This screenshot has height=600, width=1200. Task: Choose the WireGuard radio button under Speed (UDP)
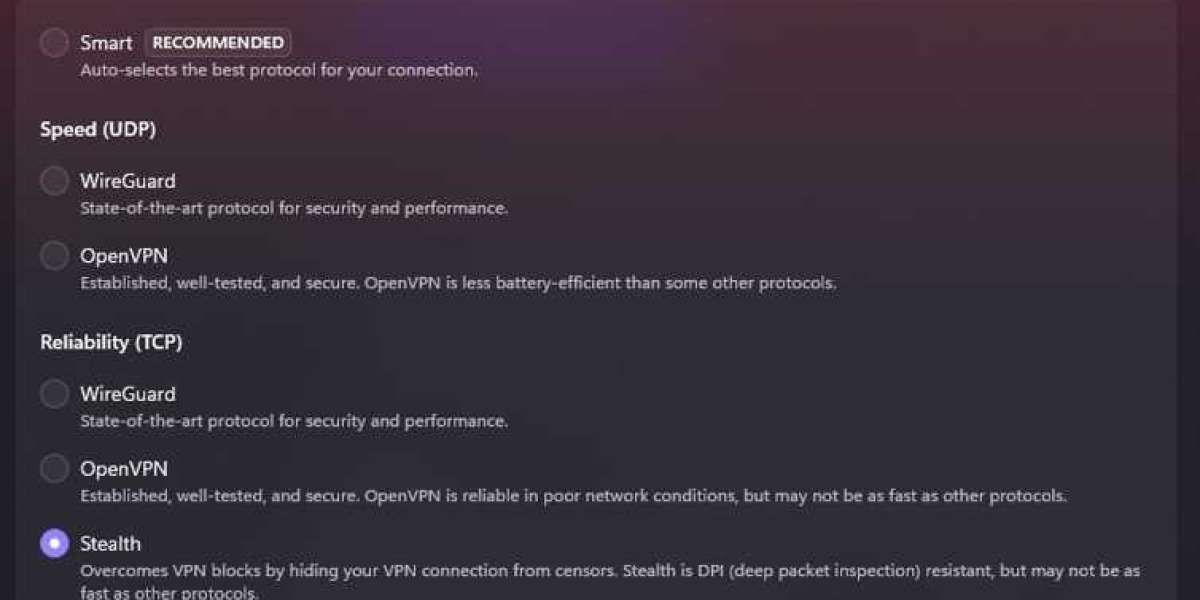pos(54,181)
